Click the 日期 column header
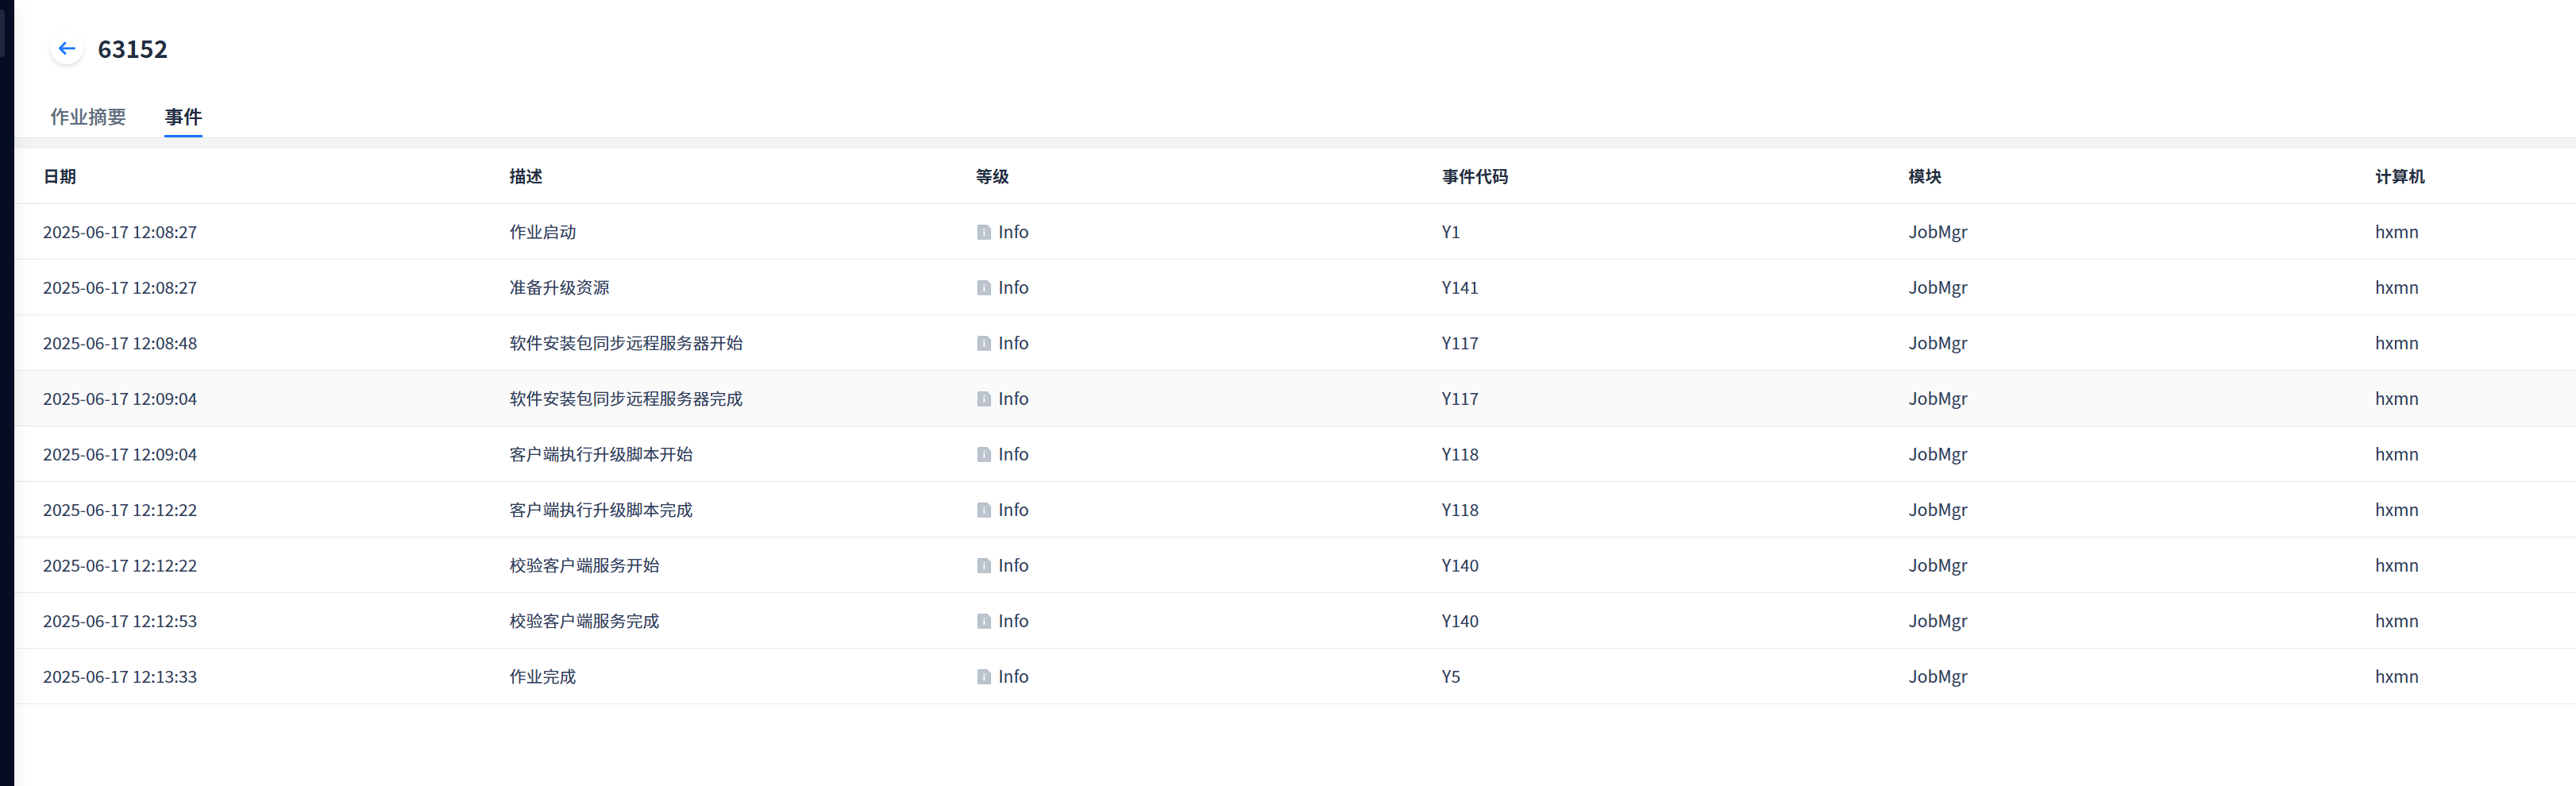The image size is (2576, 786). [60, 177]
